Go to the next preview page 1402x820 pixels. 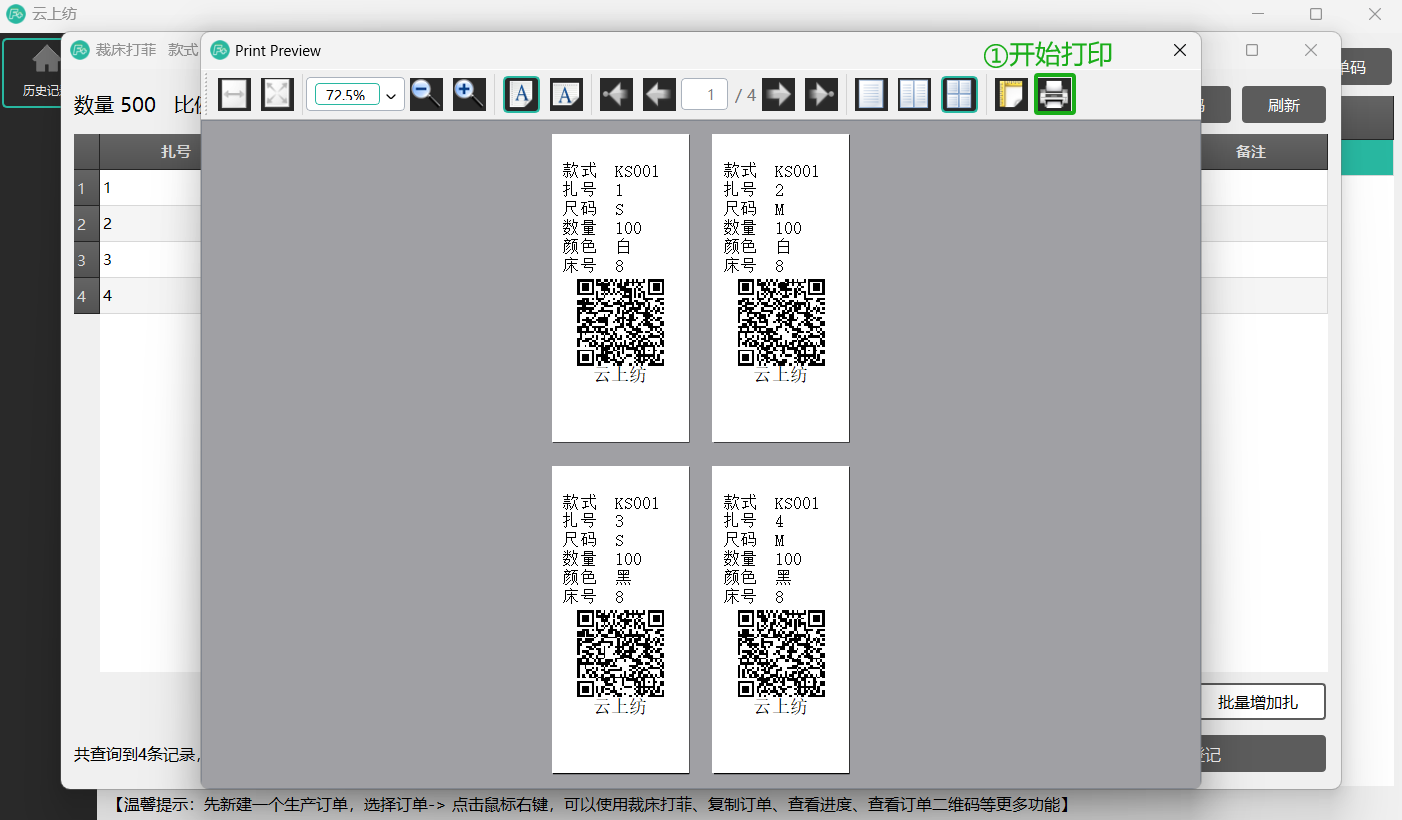click(778, 95)
